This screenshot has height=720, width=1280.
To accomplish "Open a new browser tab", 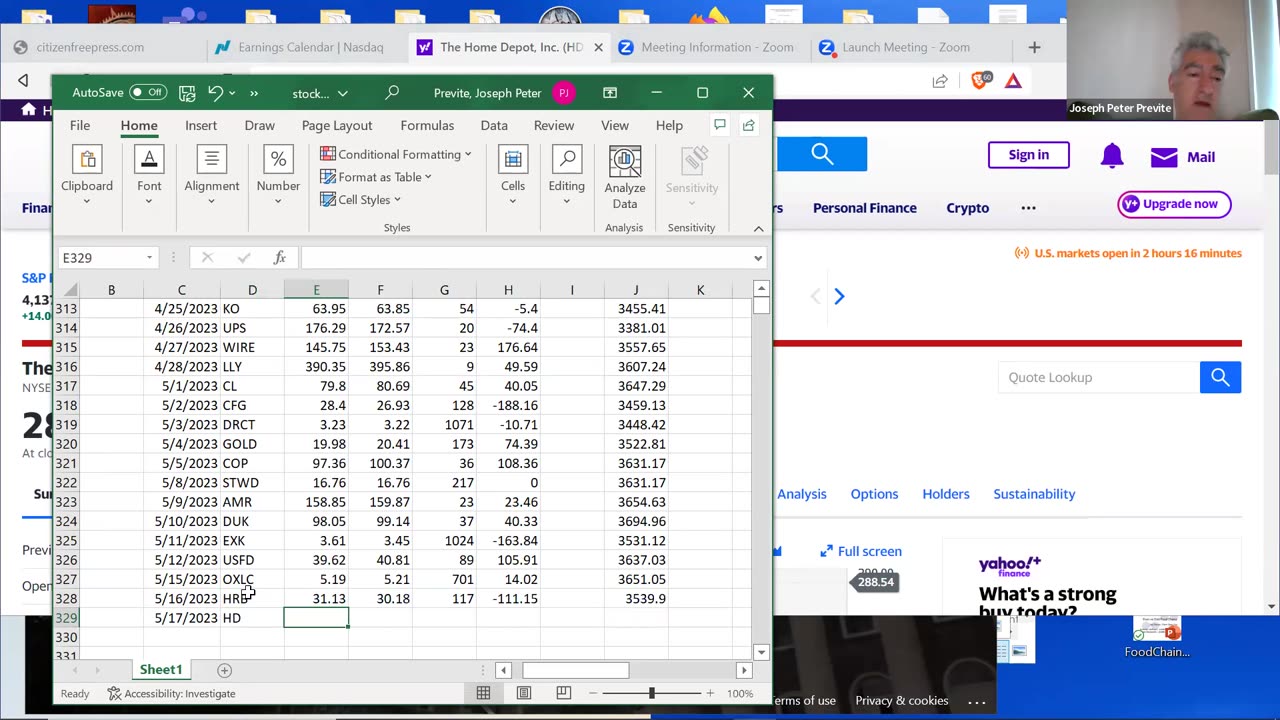I will [1035, 47].
